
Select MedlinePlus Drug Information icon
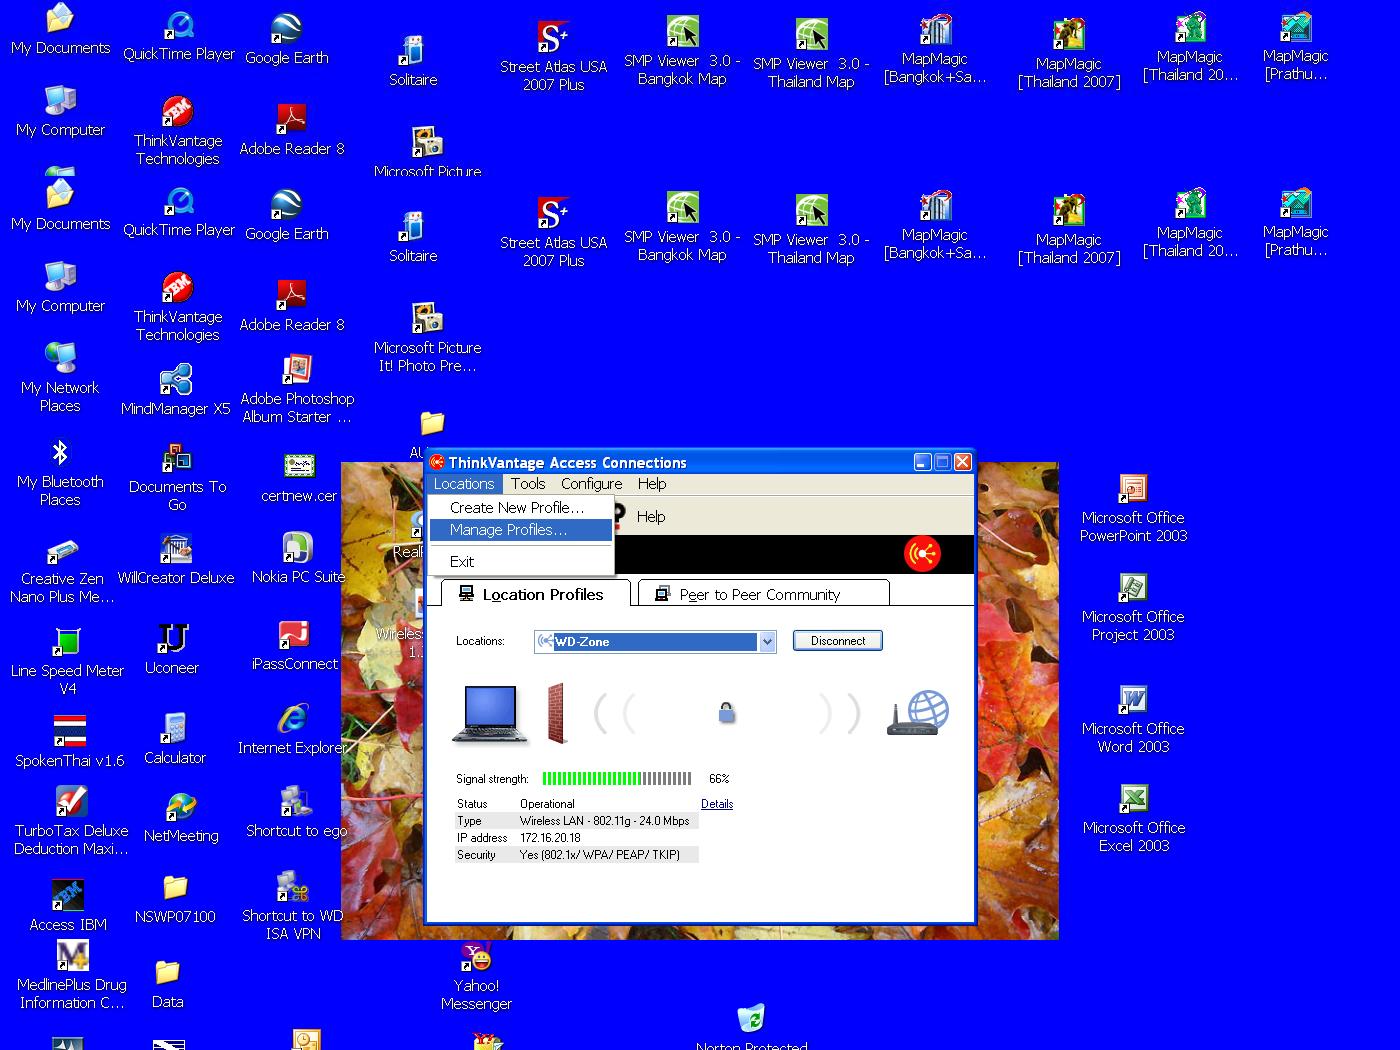click(x=72, y=975)
